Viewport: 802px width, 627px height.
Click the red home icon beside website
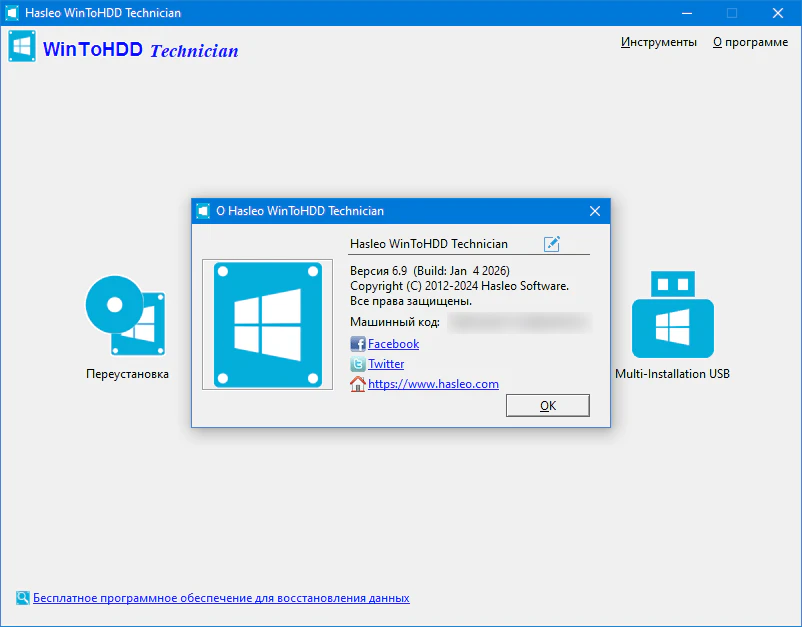358,384
